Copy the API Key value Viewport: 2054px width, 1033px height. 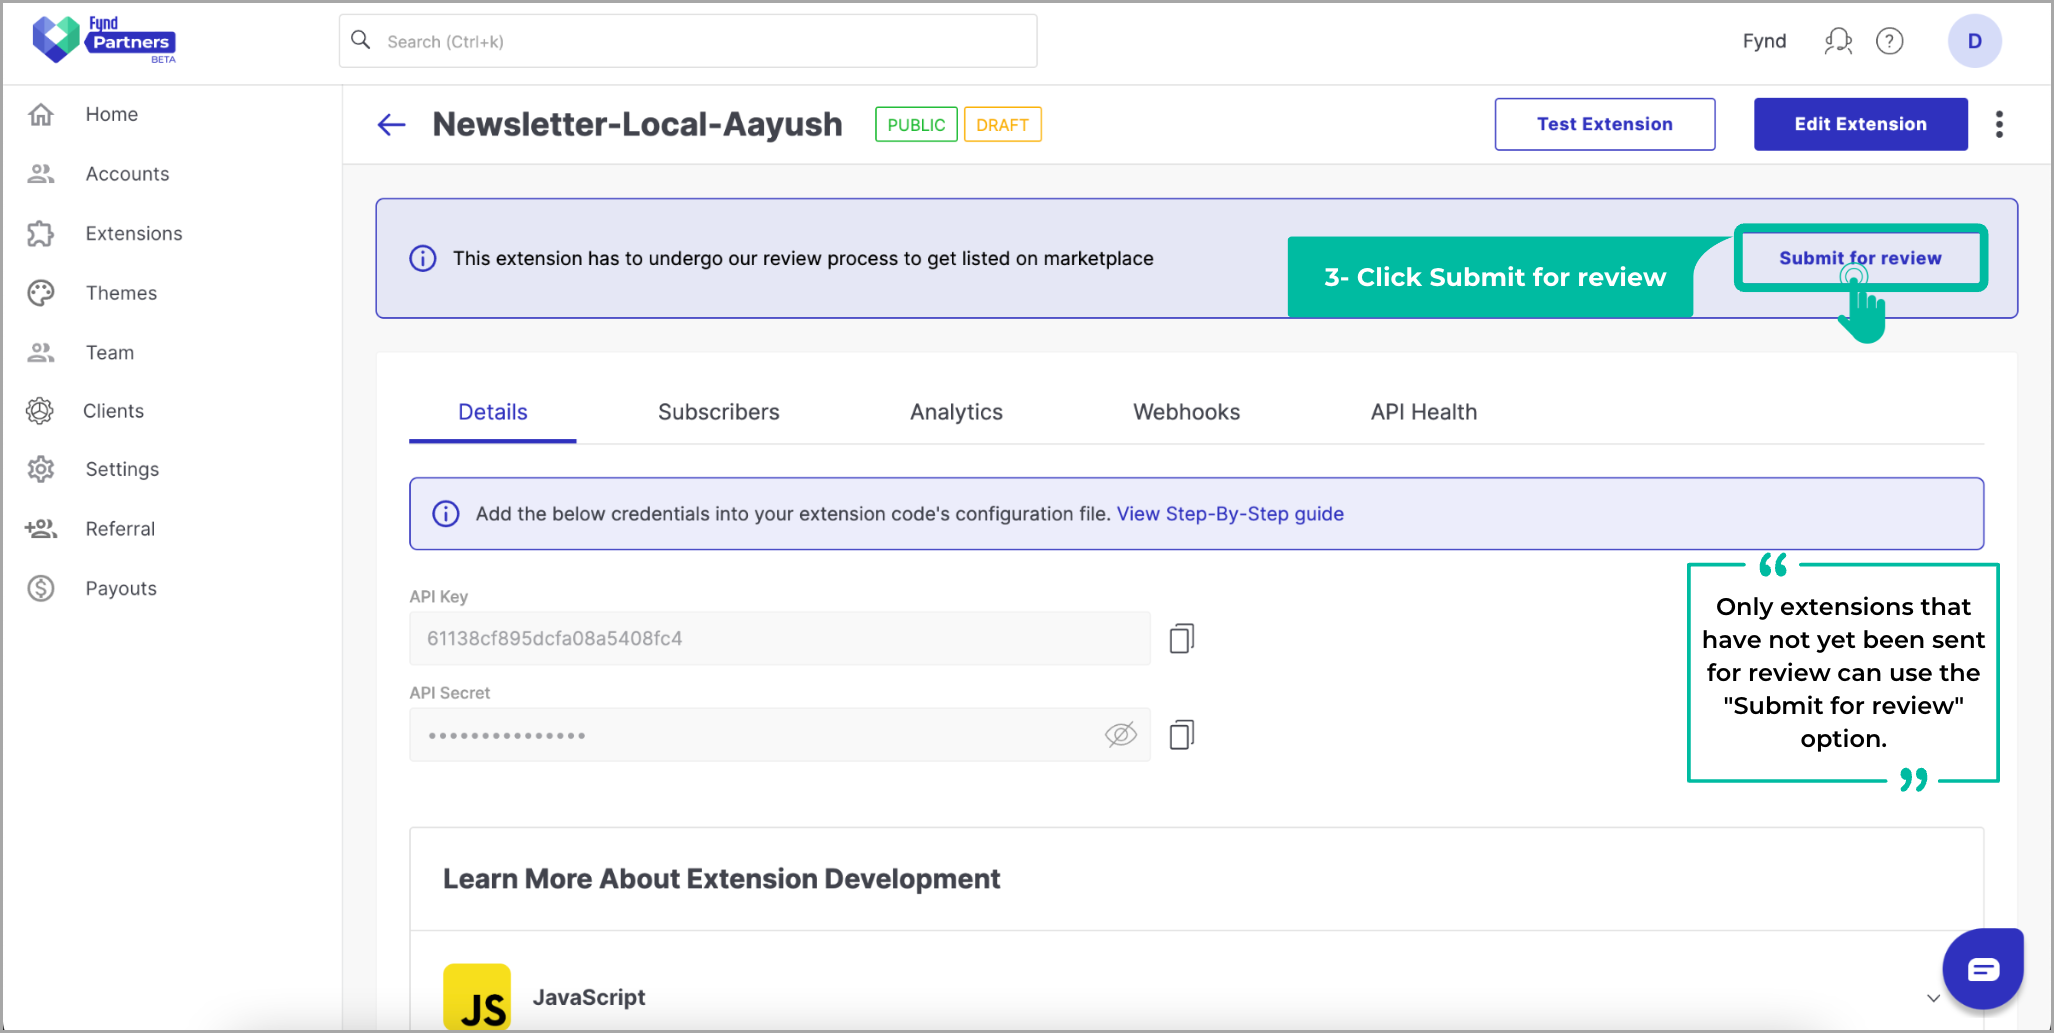(1182, 638)
